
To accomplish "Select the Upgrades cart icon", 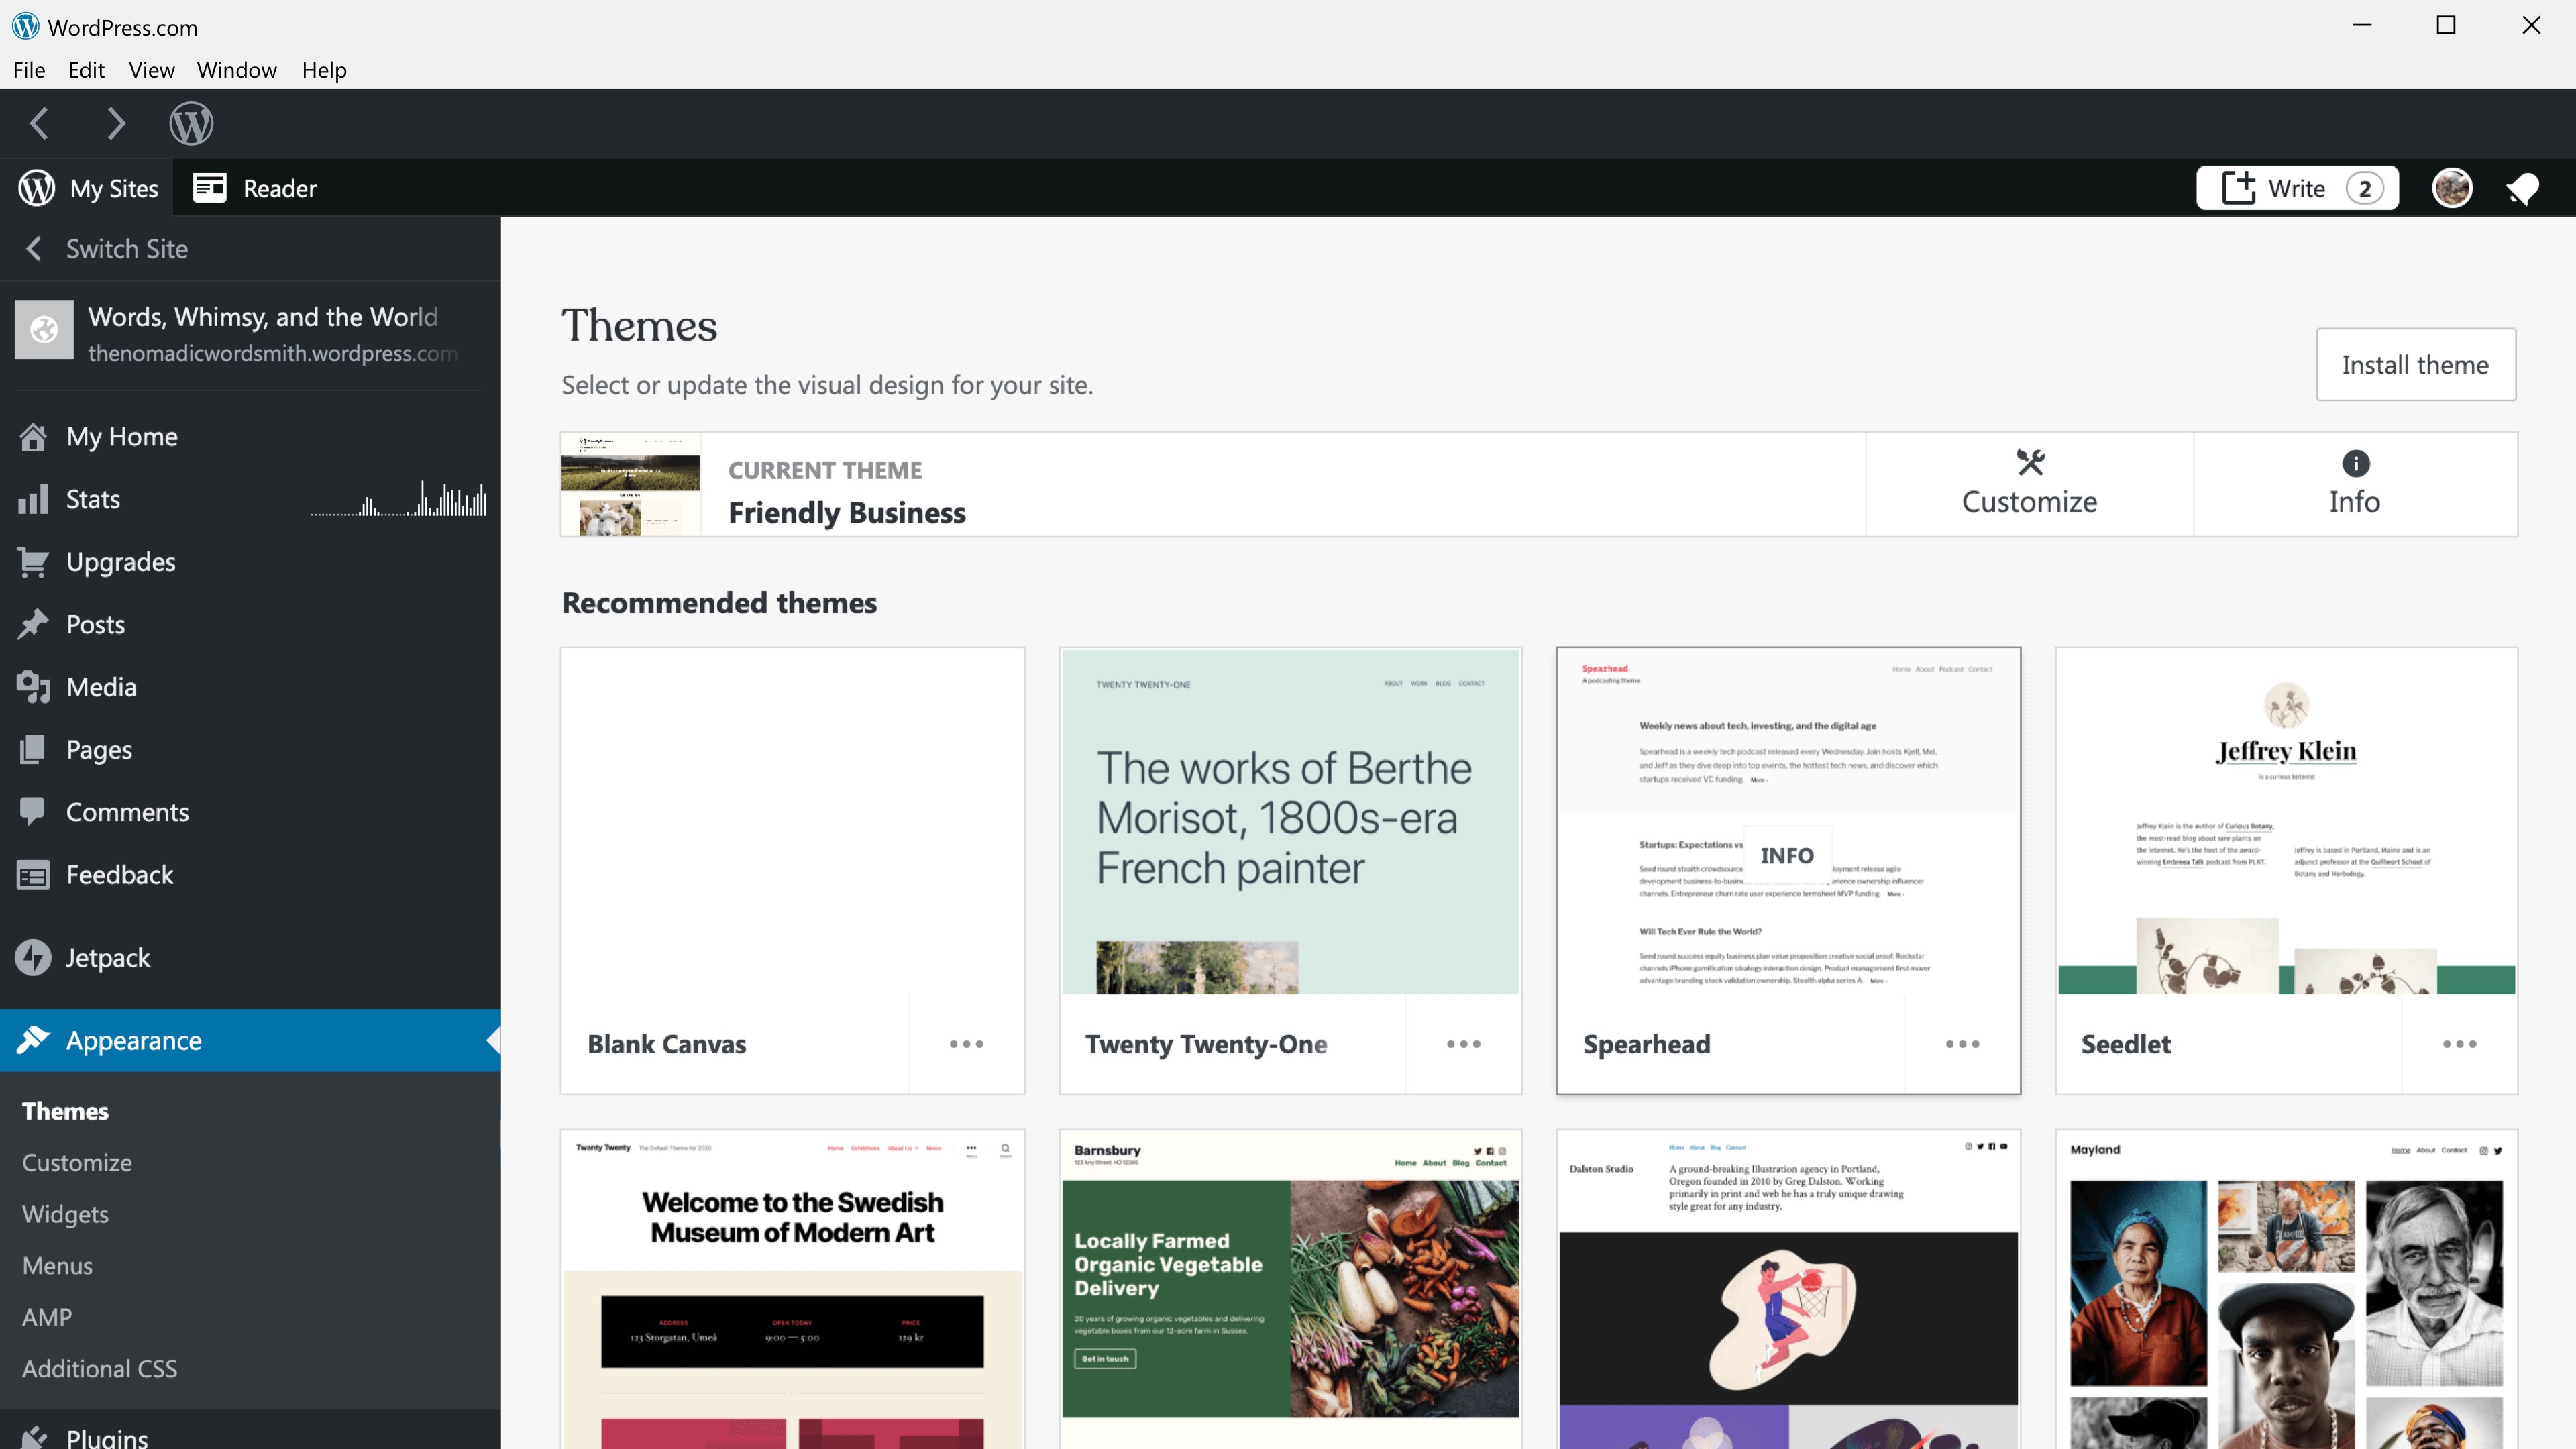I will [33, 561].
